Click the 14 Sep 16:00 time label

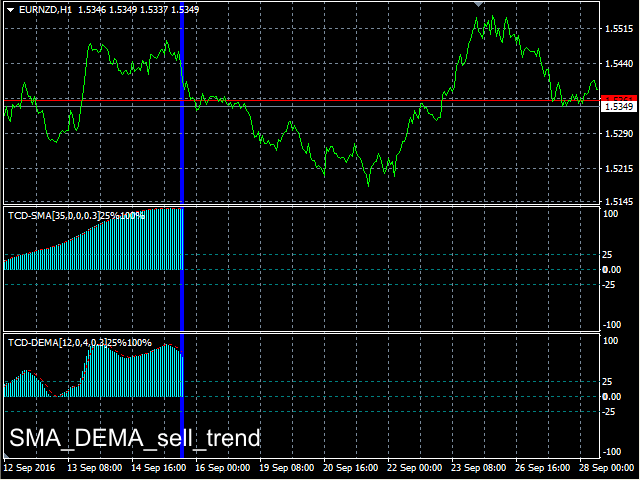pyautogui.click(x=159, y=468)
